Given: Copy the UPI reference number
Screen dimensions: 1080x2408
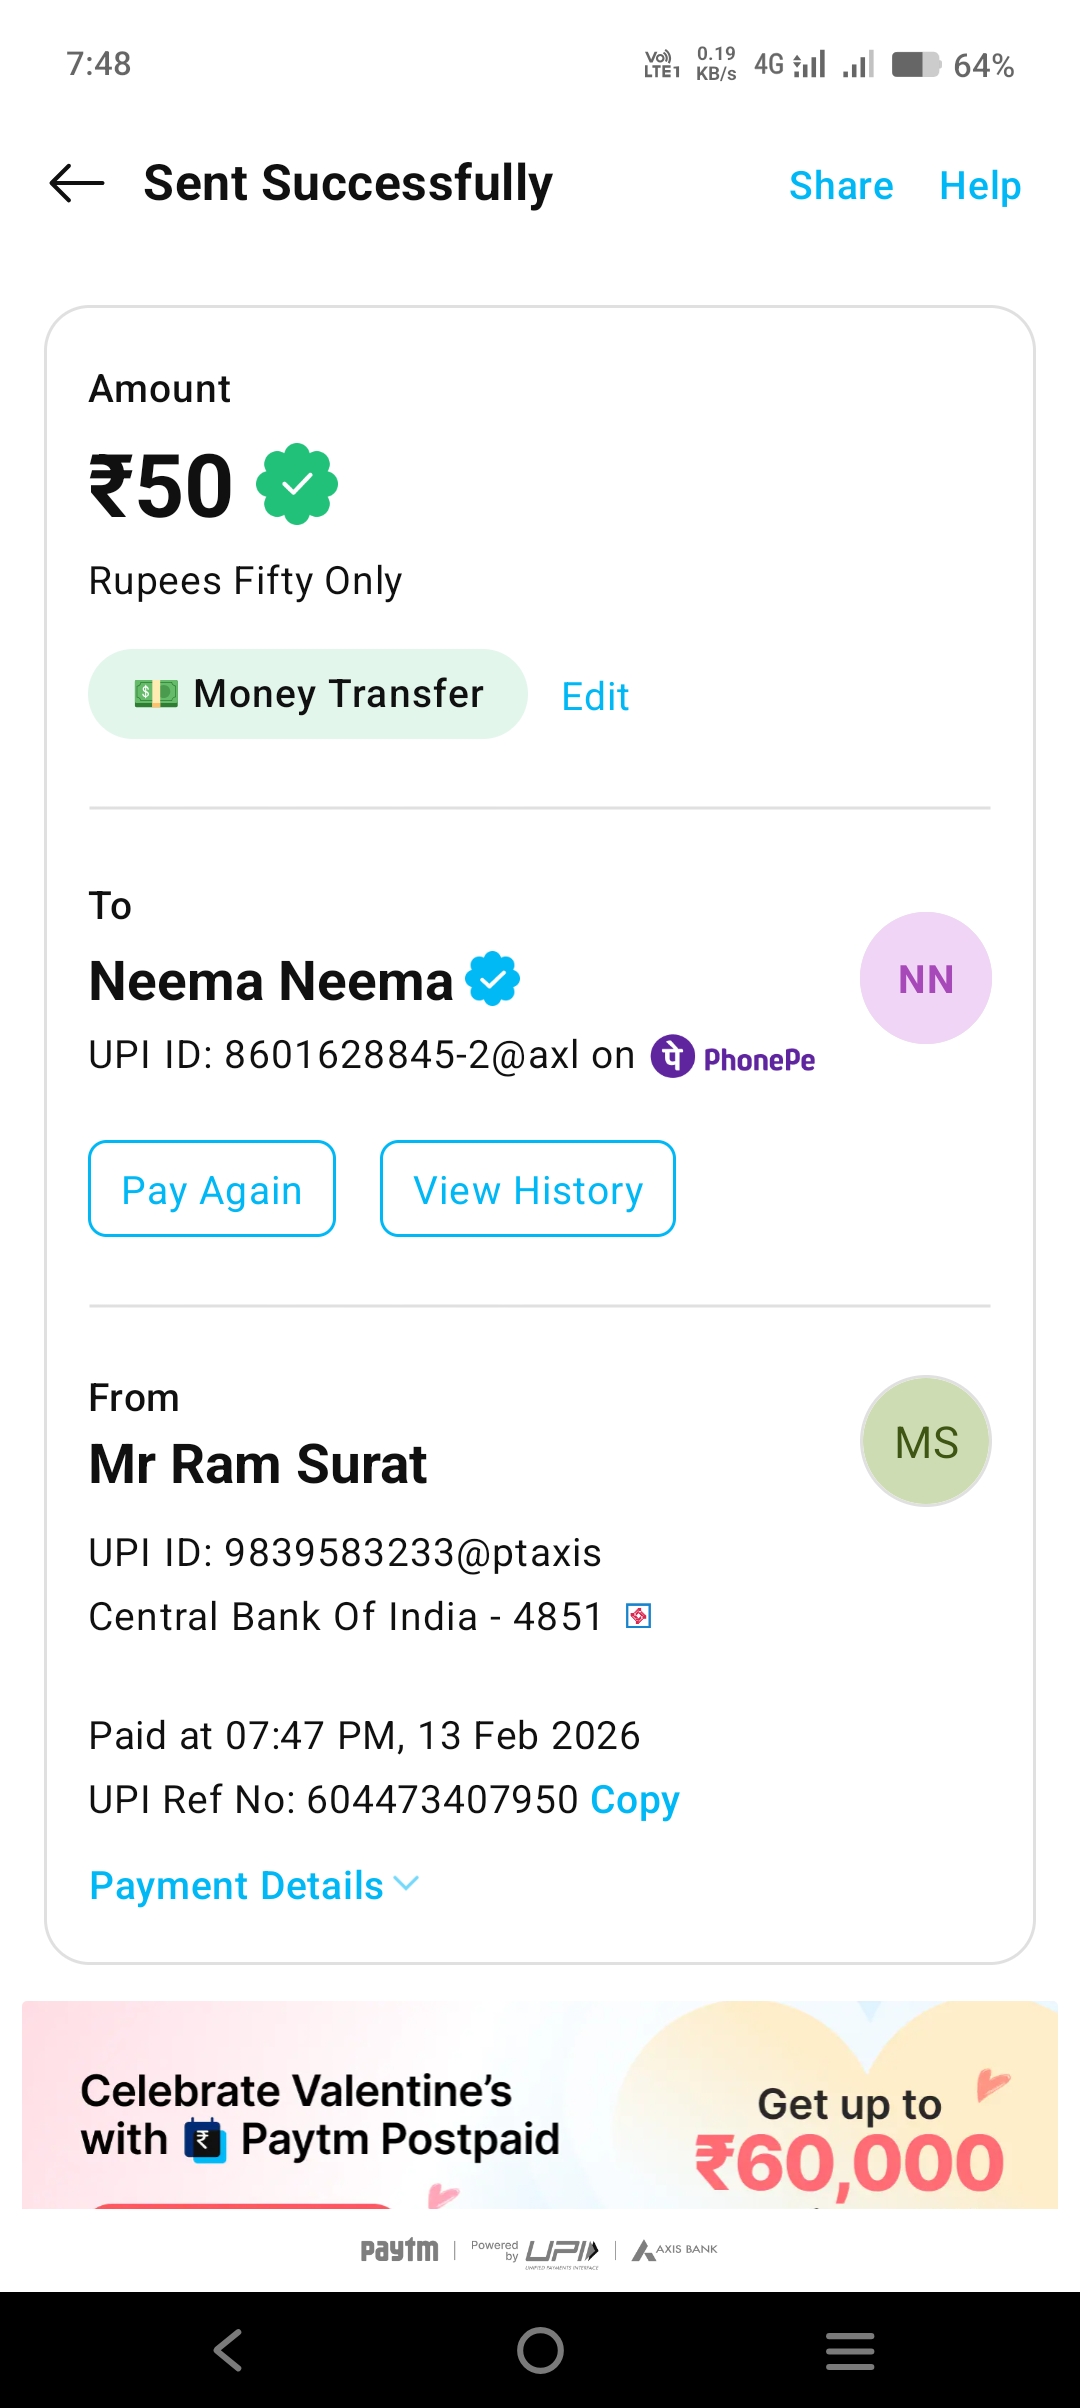Looking at the screenshot, I should pyautogui.click(x=635, y=1800).
